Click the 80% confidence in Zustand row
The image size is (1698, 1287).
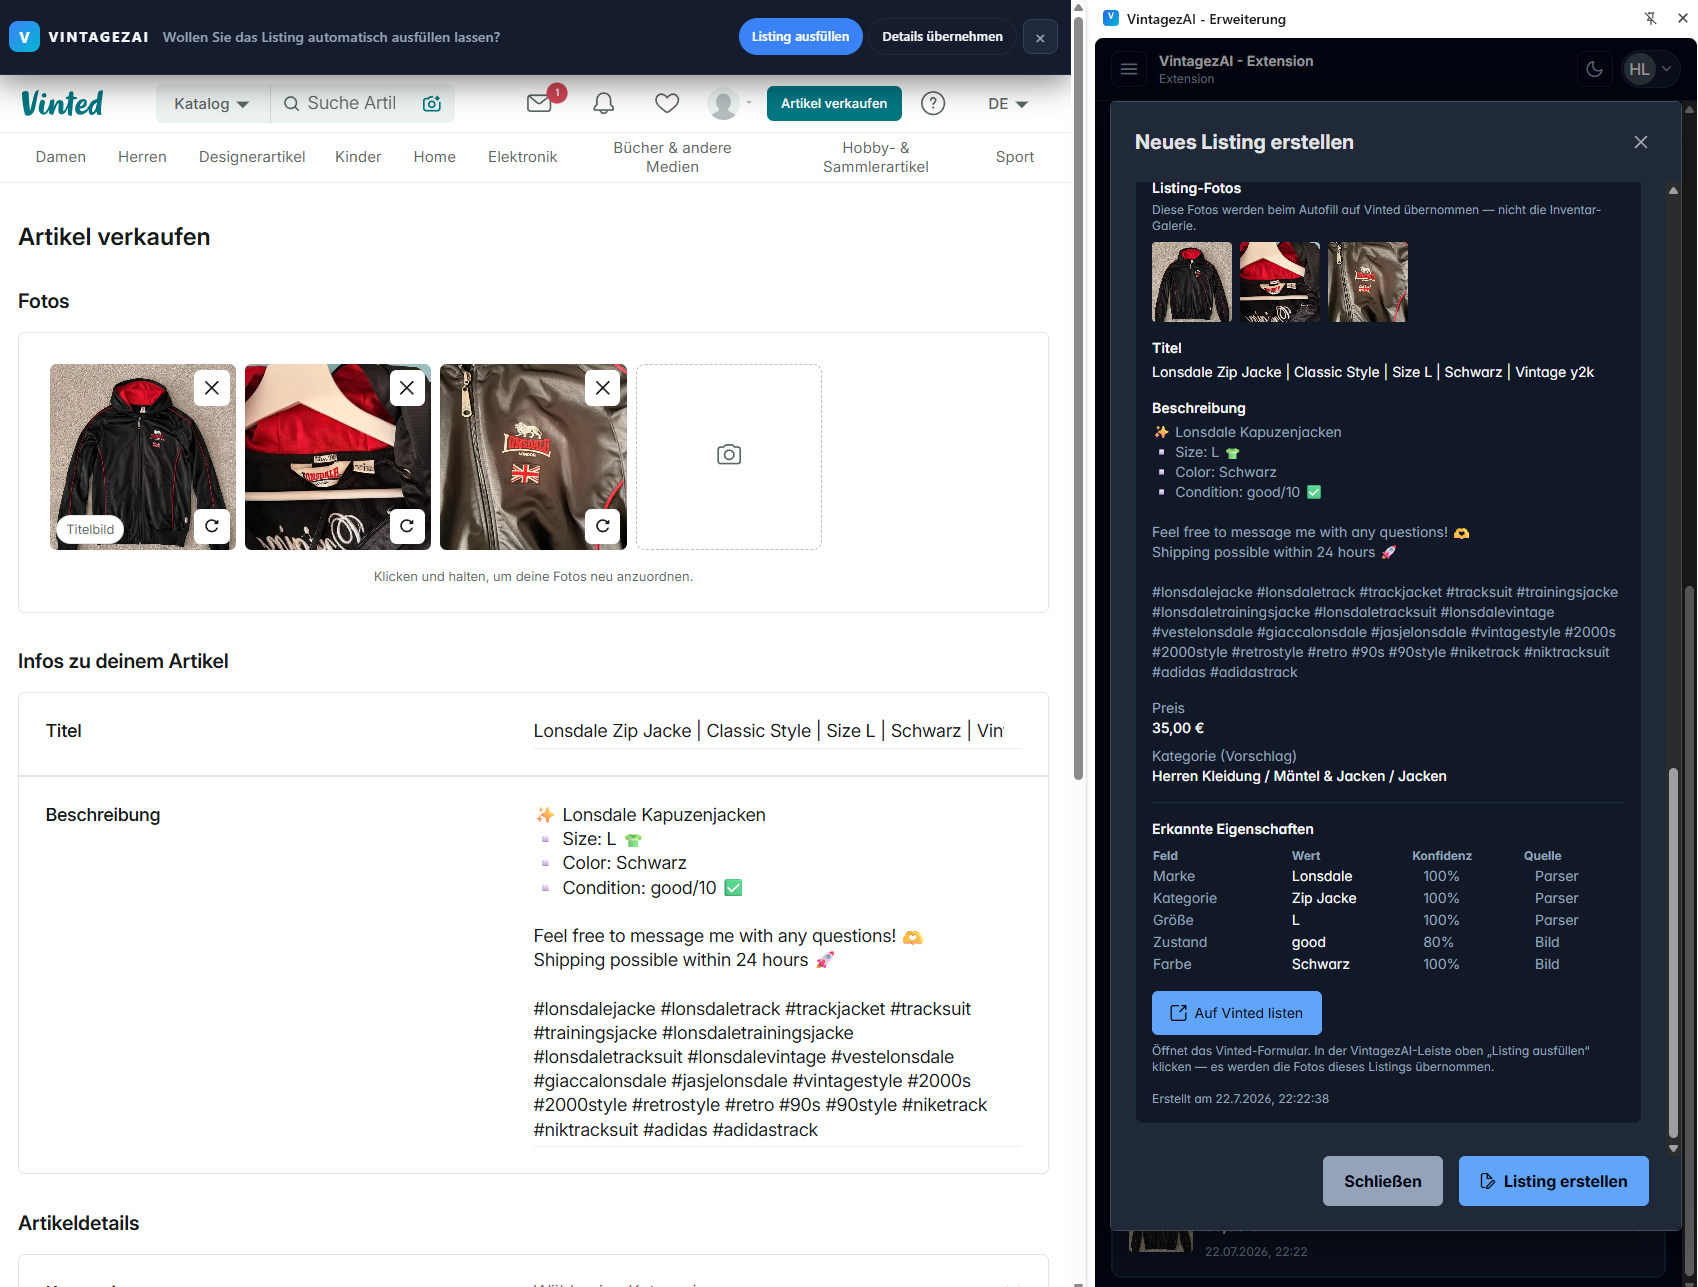click(1439, 942)
